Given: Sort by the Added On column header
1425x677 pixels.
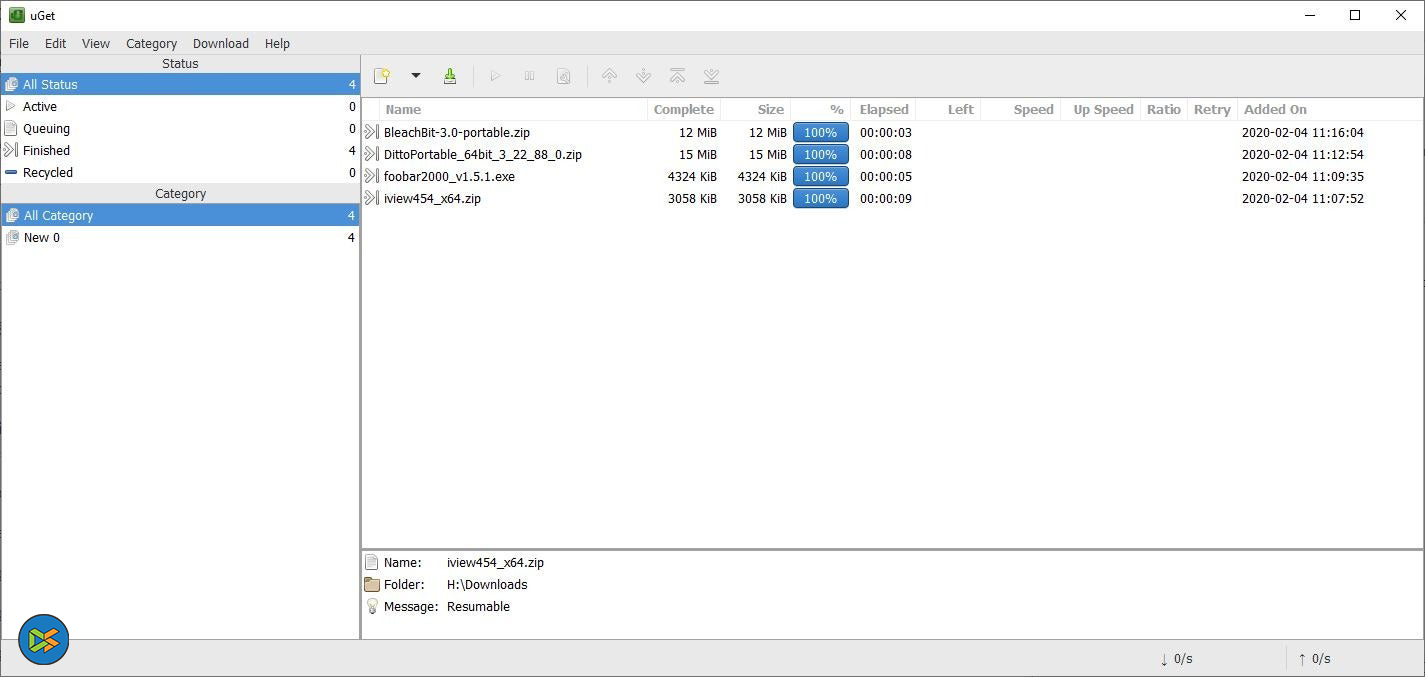Looking at the screenshot, I should [x=1329, y=109].
